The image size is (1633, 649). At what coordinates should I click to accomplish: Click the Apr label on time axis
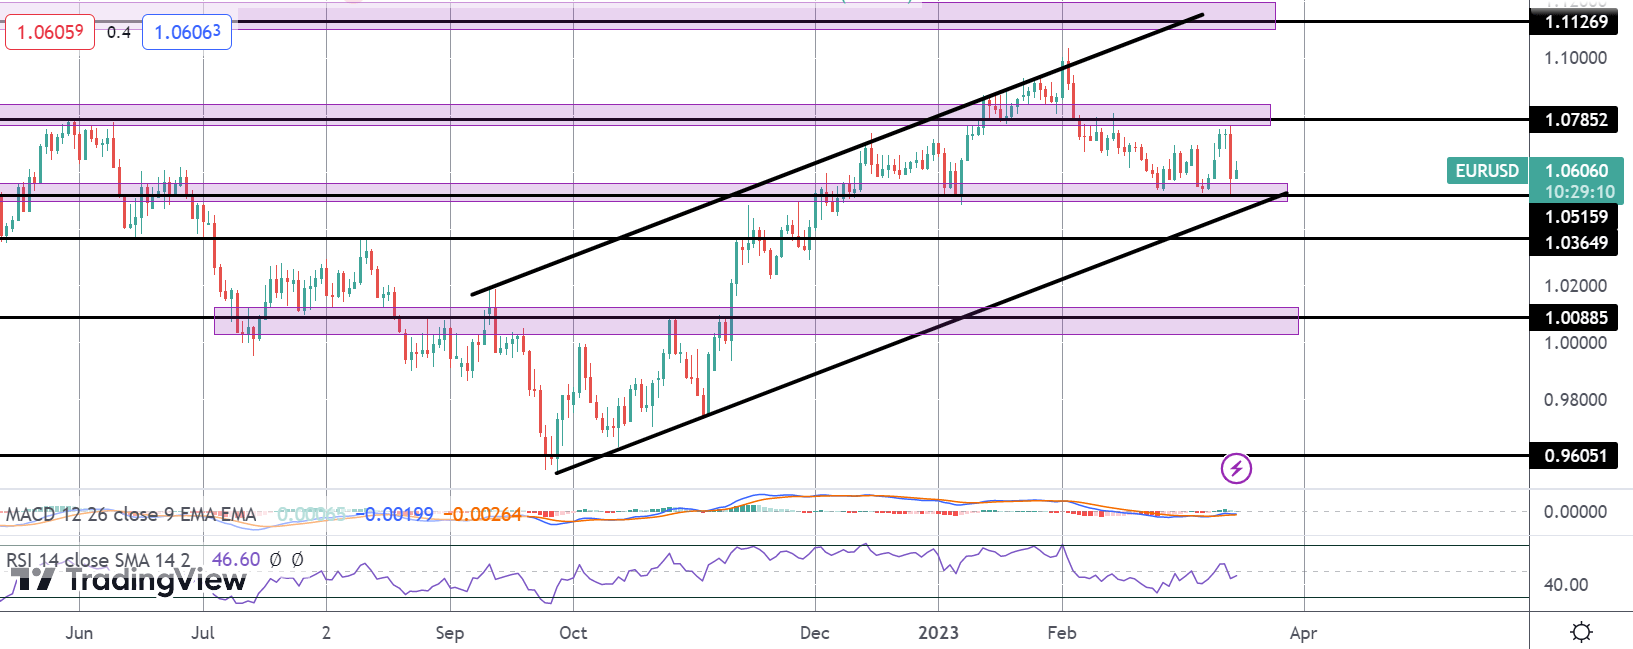pyautogui.click(x=1304, y=633)
